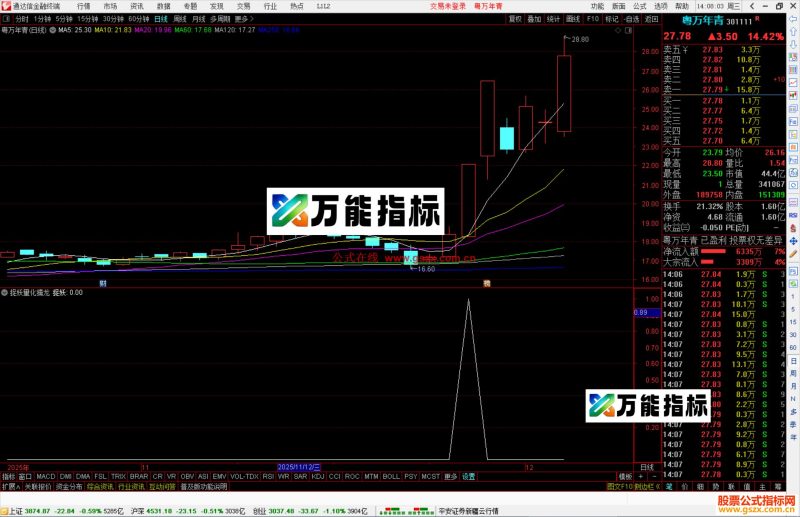Click the 统计 statistics button
The width and height of the screenshot is (800, 517).
click(553, 19)
